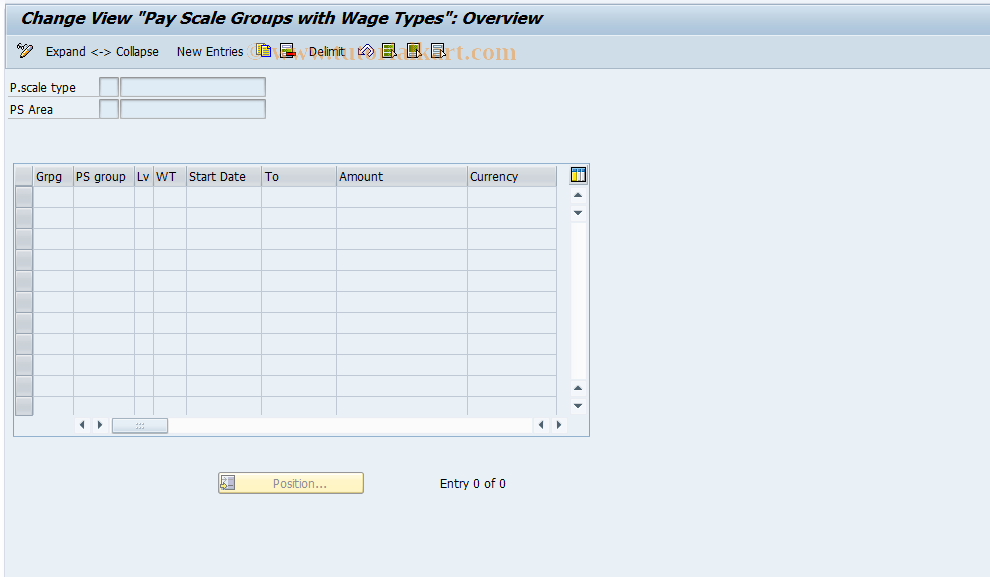Click Entry 0 of 0 status text
Screen dimensions: 990x577
point(472,484)
